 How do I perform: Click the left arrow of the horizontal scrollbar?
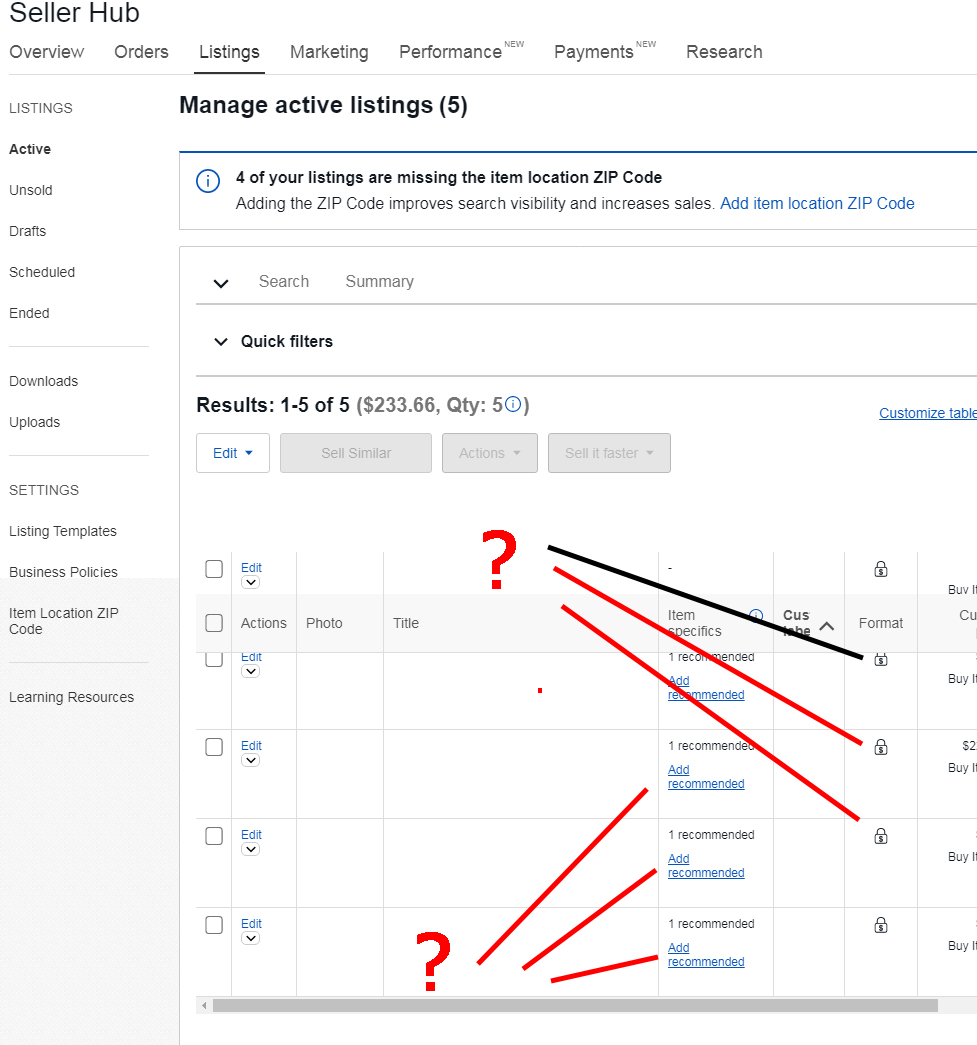click(204, 1005)
